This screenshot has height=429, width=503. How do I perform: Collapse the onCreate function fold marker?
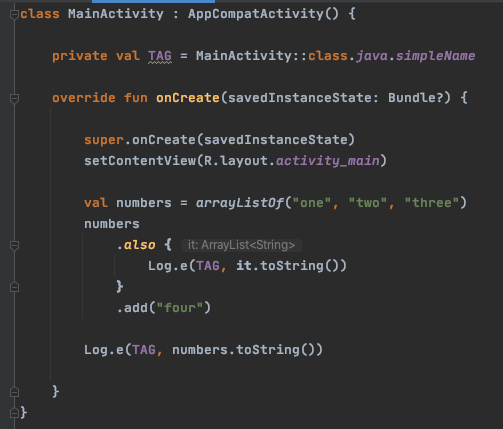[x=14, y=98]
